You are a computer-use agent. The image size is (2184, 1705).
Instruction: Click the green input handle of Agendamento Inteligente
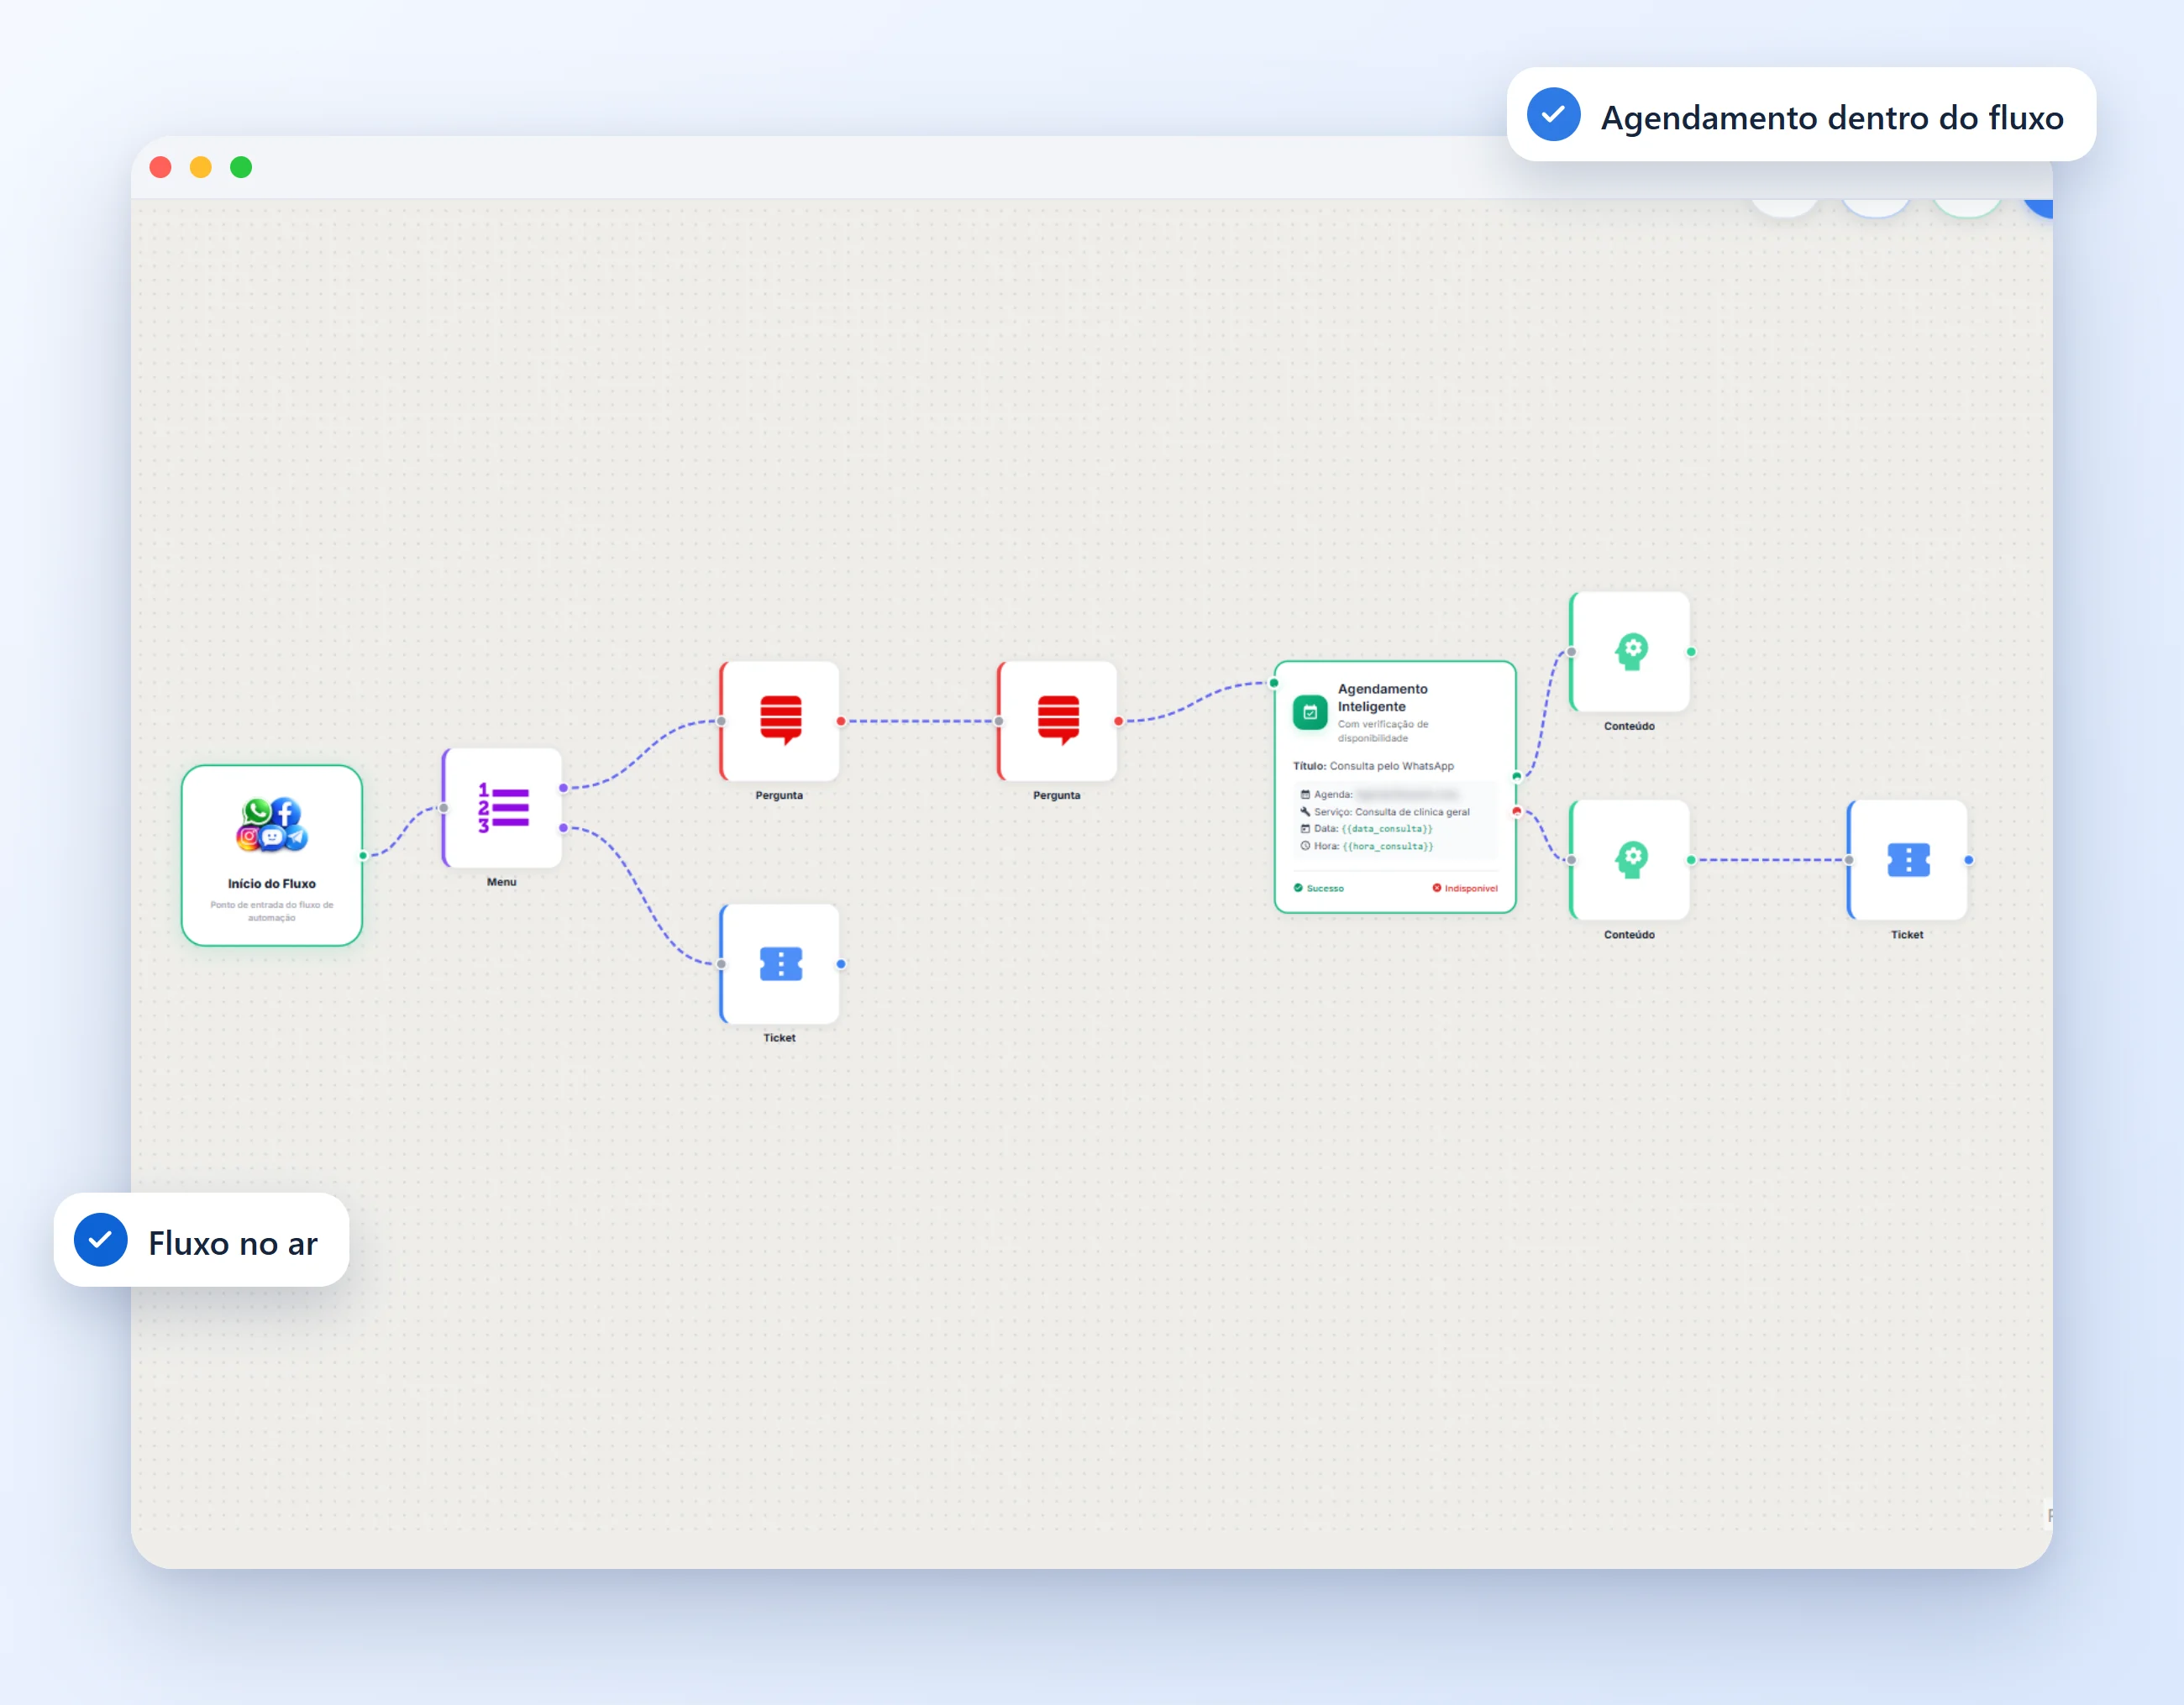tap(1274, 683)
